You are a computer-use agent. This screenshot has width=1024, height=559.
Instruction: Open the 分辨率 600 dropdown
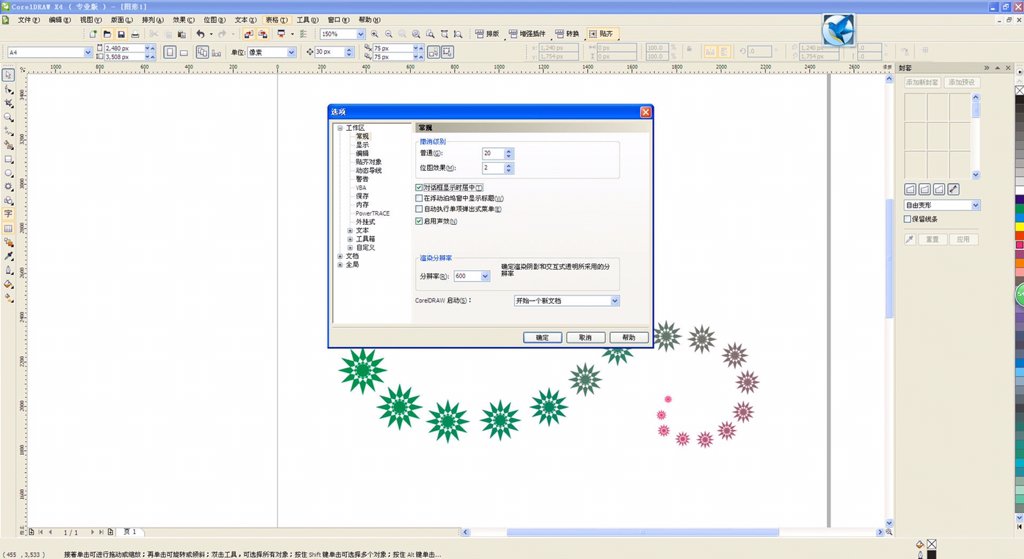485,276
